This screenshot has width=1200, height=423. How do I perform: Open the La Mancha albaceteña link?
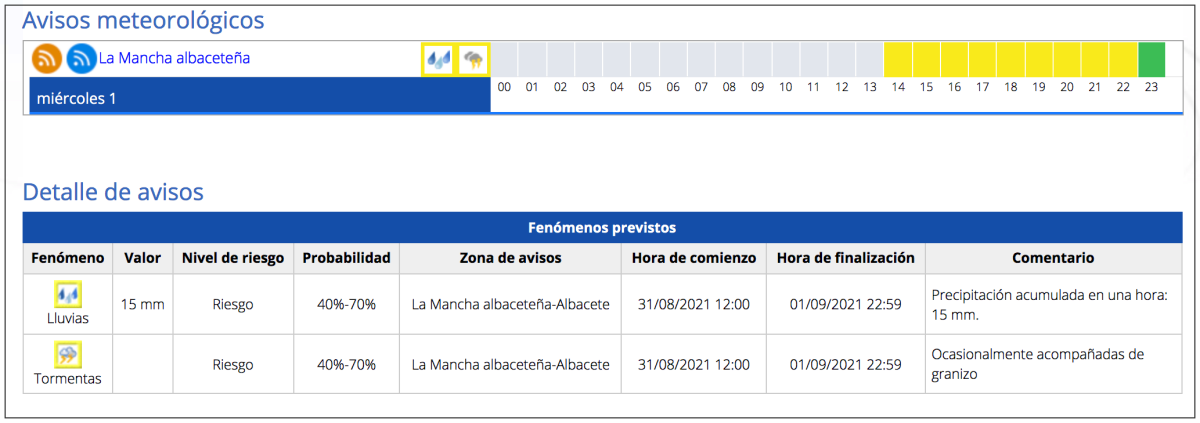174,58
